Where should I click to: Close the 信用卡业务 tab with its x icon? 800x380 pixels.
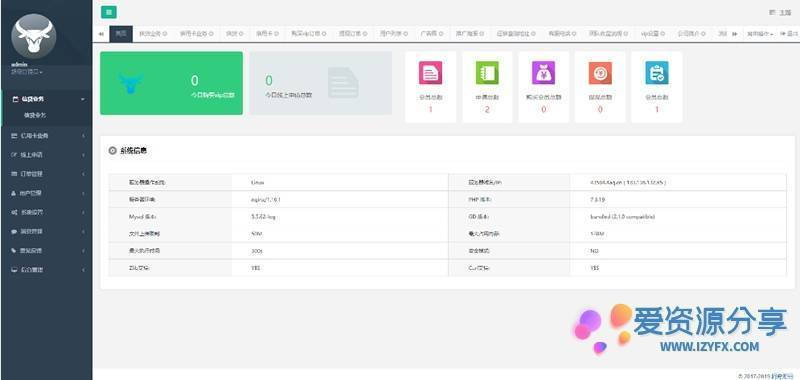212,34
